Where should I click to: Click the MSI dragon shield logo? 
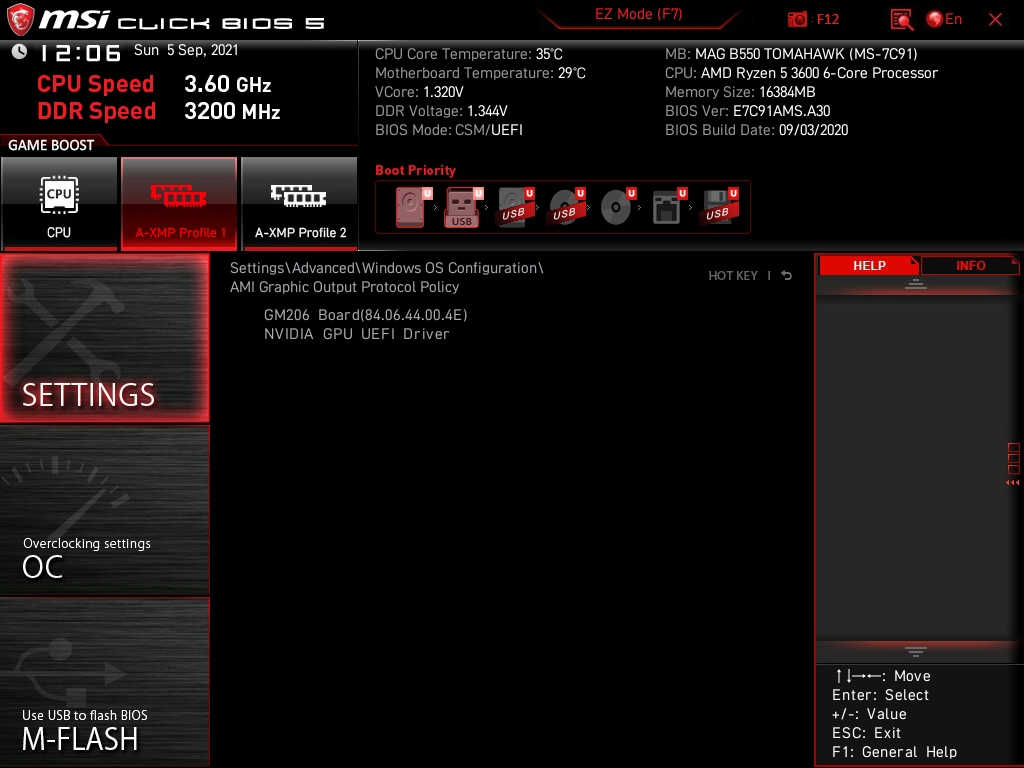pos(20,20)
